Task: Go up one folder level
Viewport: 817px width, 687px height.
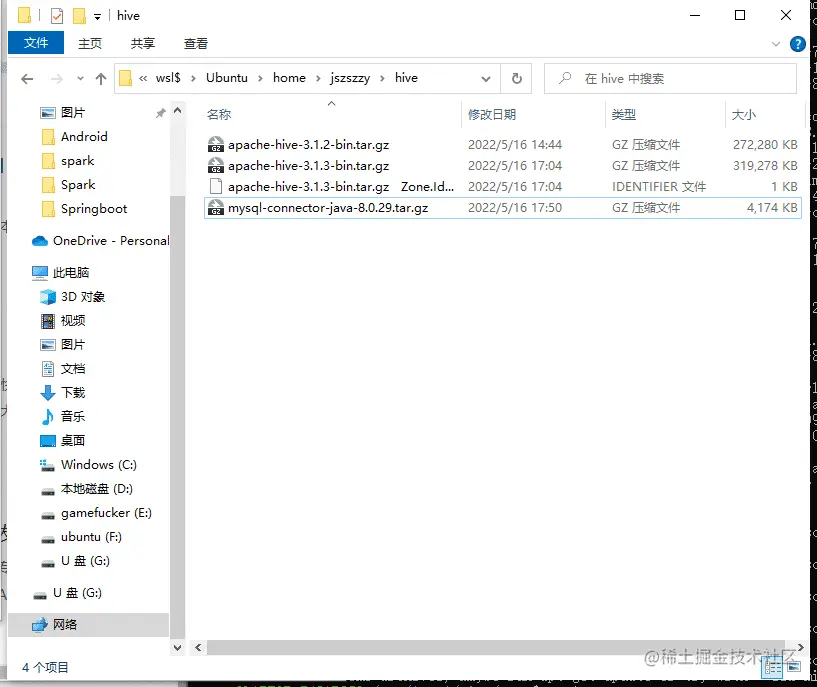Action: [x=101, y=79]
